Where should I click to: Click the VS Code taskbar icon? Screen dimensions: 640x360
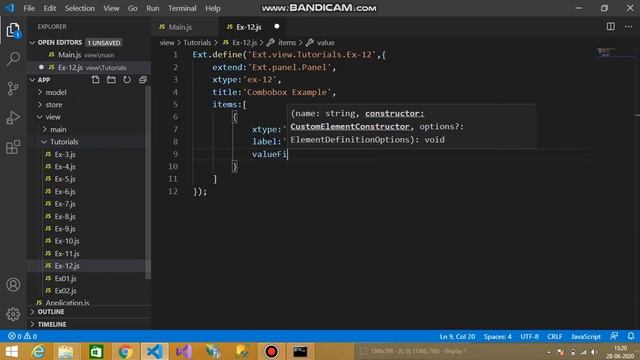coord(155,352)
